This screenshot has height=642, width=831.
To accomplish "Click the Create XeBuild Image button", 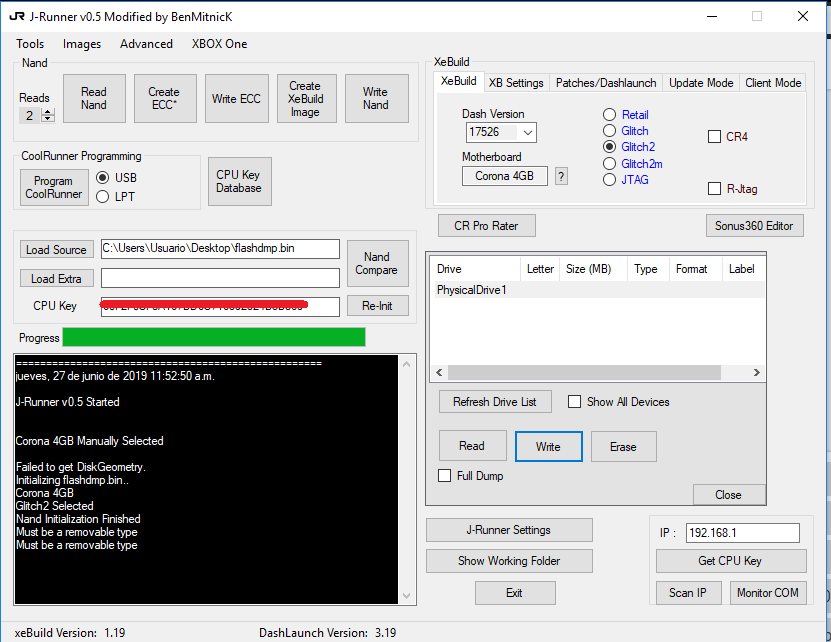I will (306, 99).
